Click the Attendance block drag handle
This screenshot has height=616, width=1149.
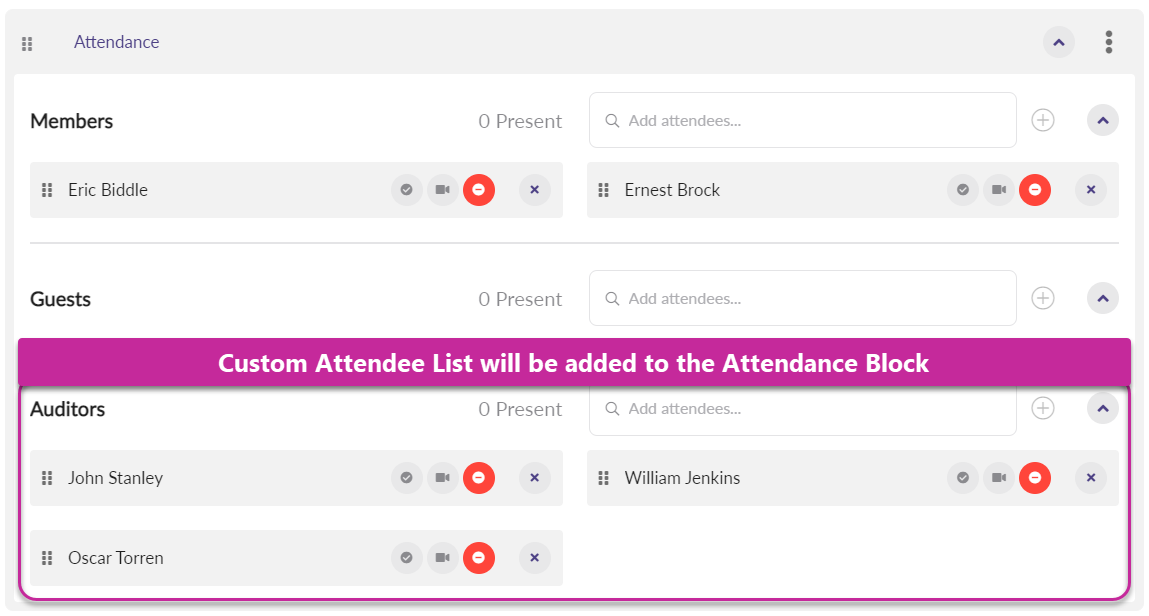pos(28,44)
